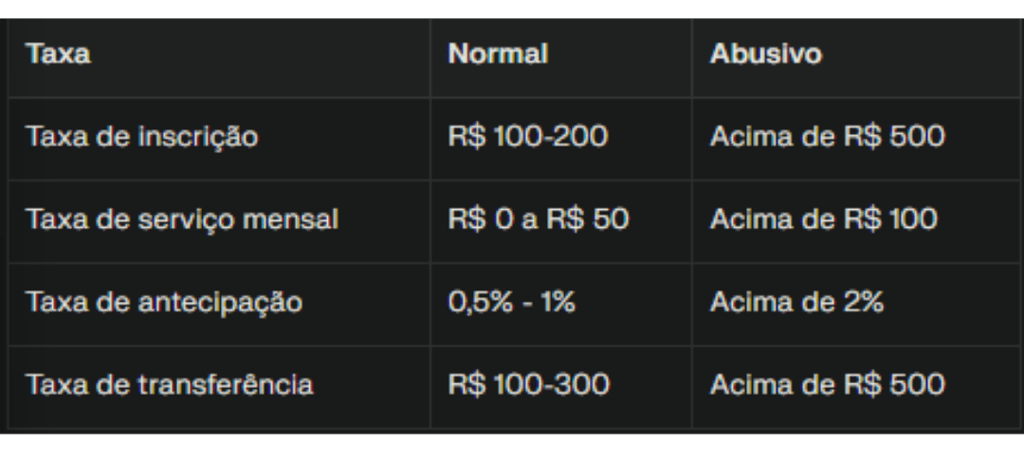Select the Taxa de inscrição label cell
Screen dimensions: 1024x453
click(x=143, y=136)
